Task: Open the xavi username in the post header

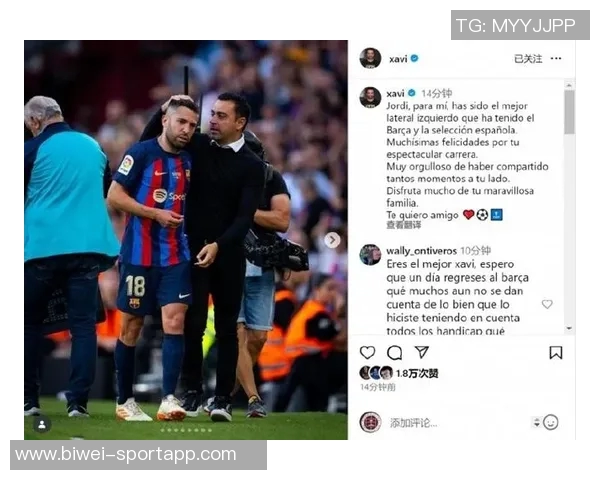Action: point(398,59)
